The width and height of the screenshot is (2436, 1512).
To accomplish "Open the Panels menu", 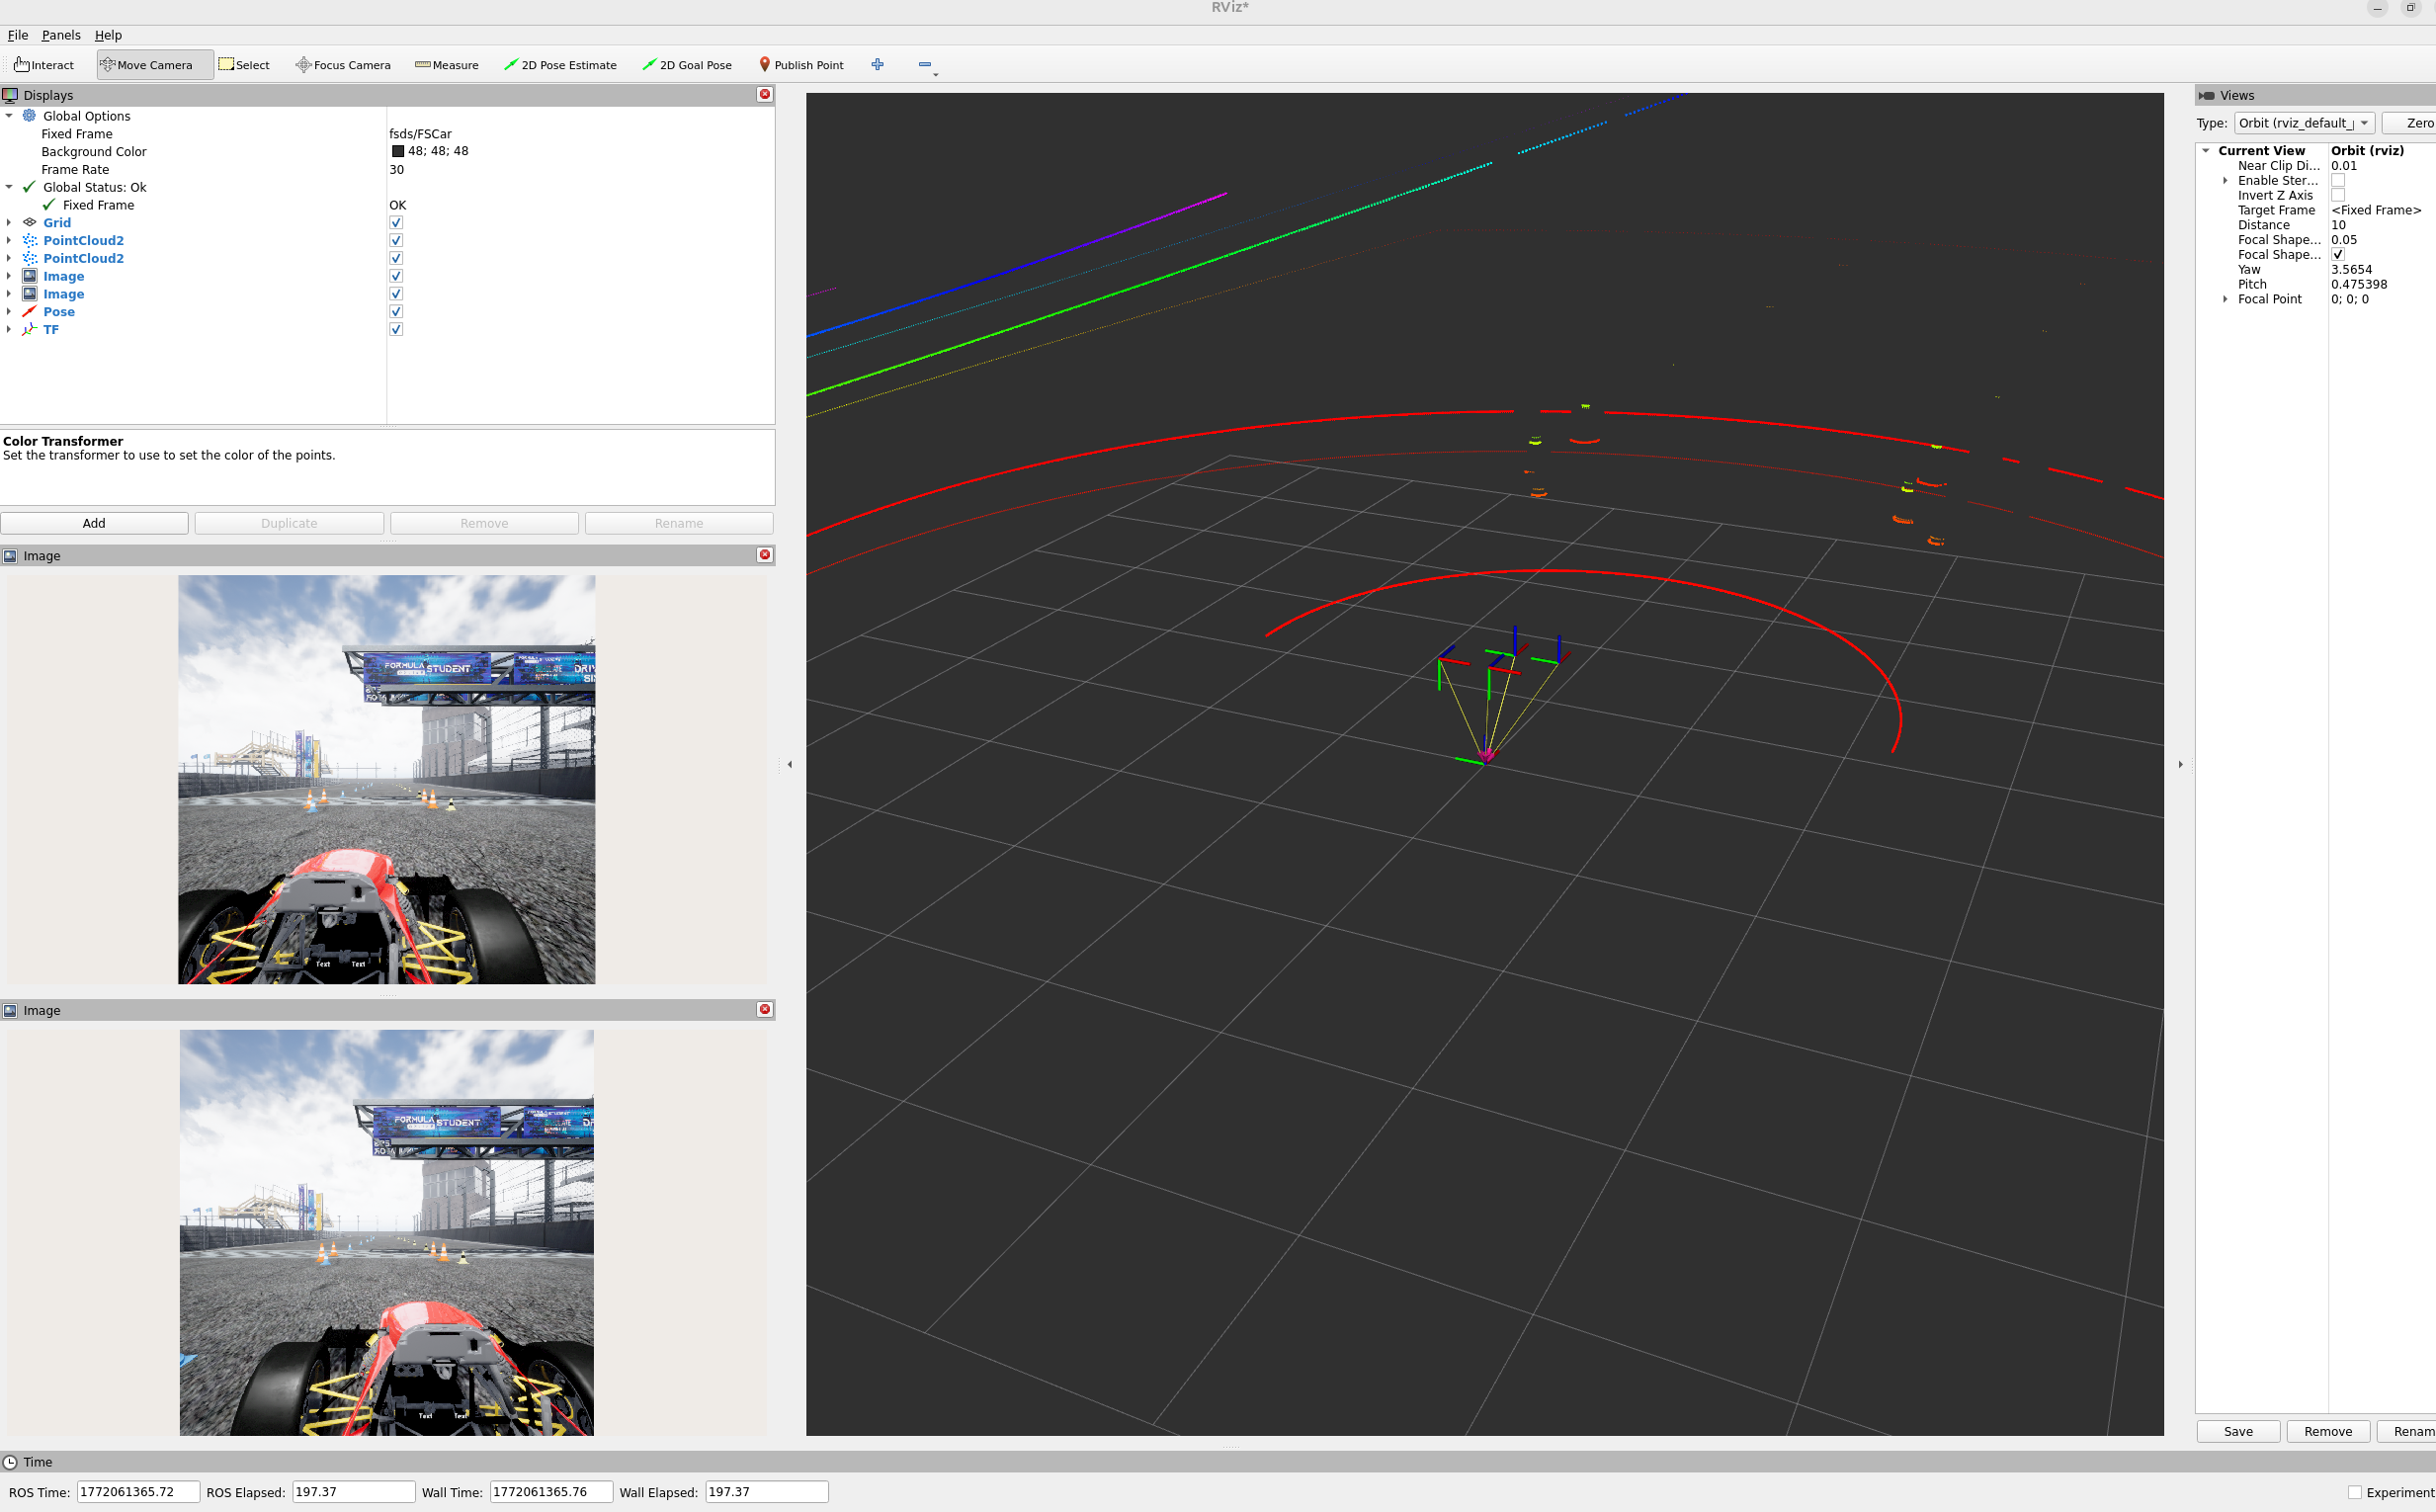I will coord(61,35).
